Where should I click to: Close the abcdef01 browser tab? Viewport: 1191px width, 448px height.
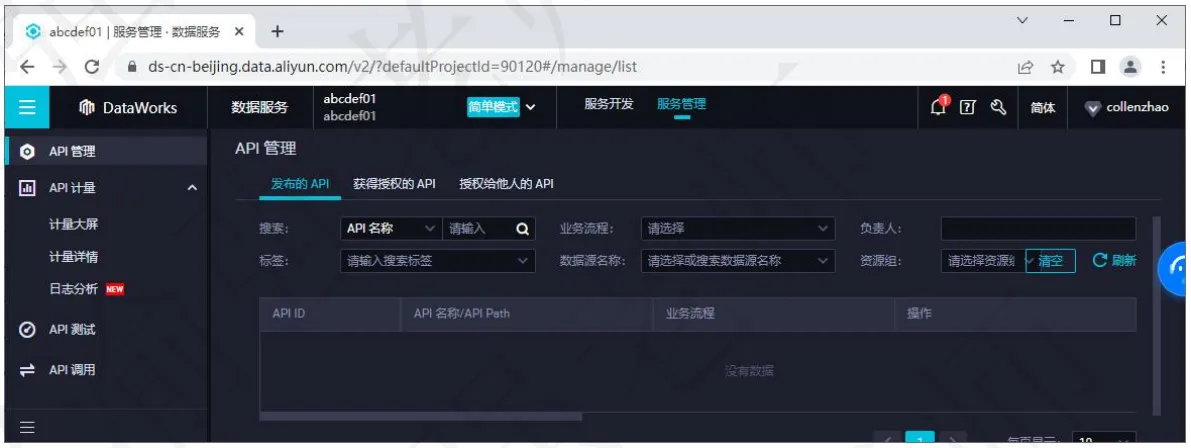(x=239, y=31)
